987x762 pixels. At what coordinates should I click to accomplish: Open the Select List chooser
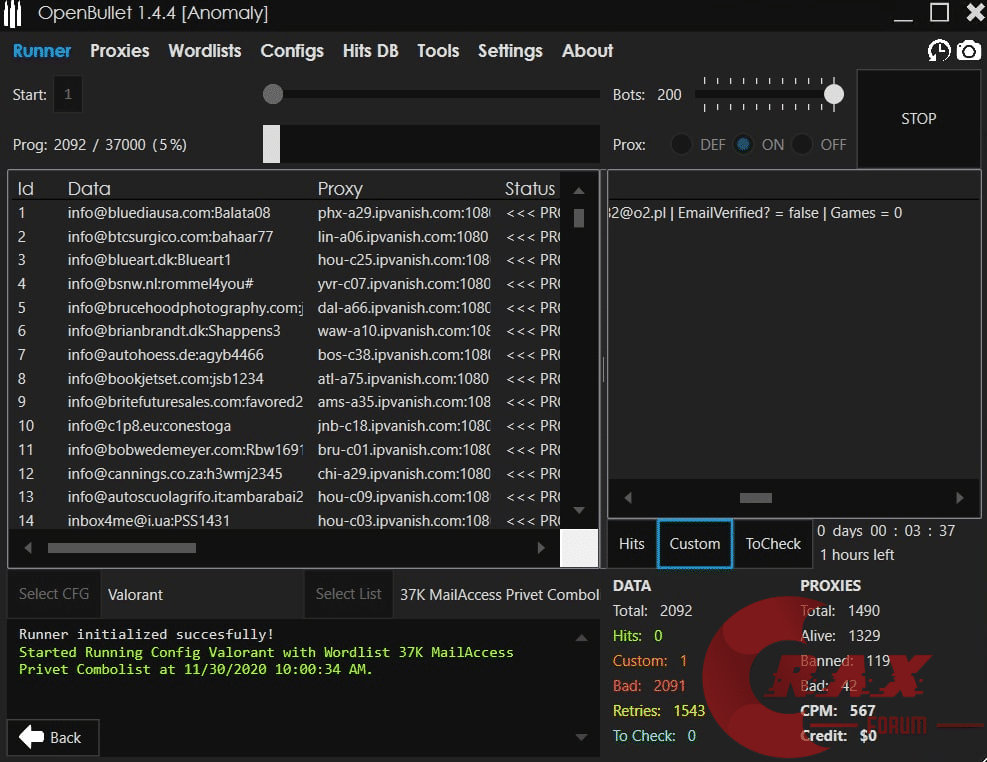pyautogui.click(x=348, y=594)
